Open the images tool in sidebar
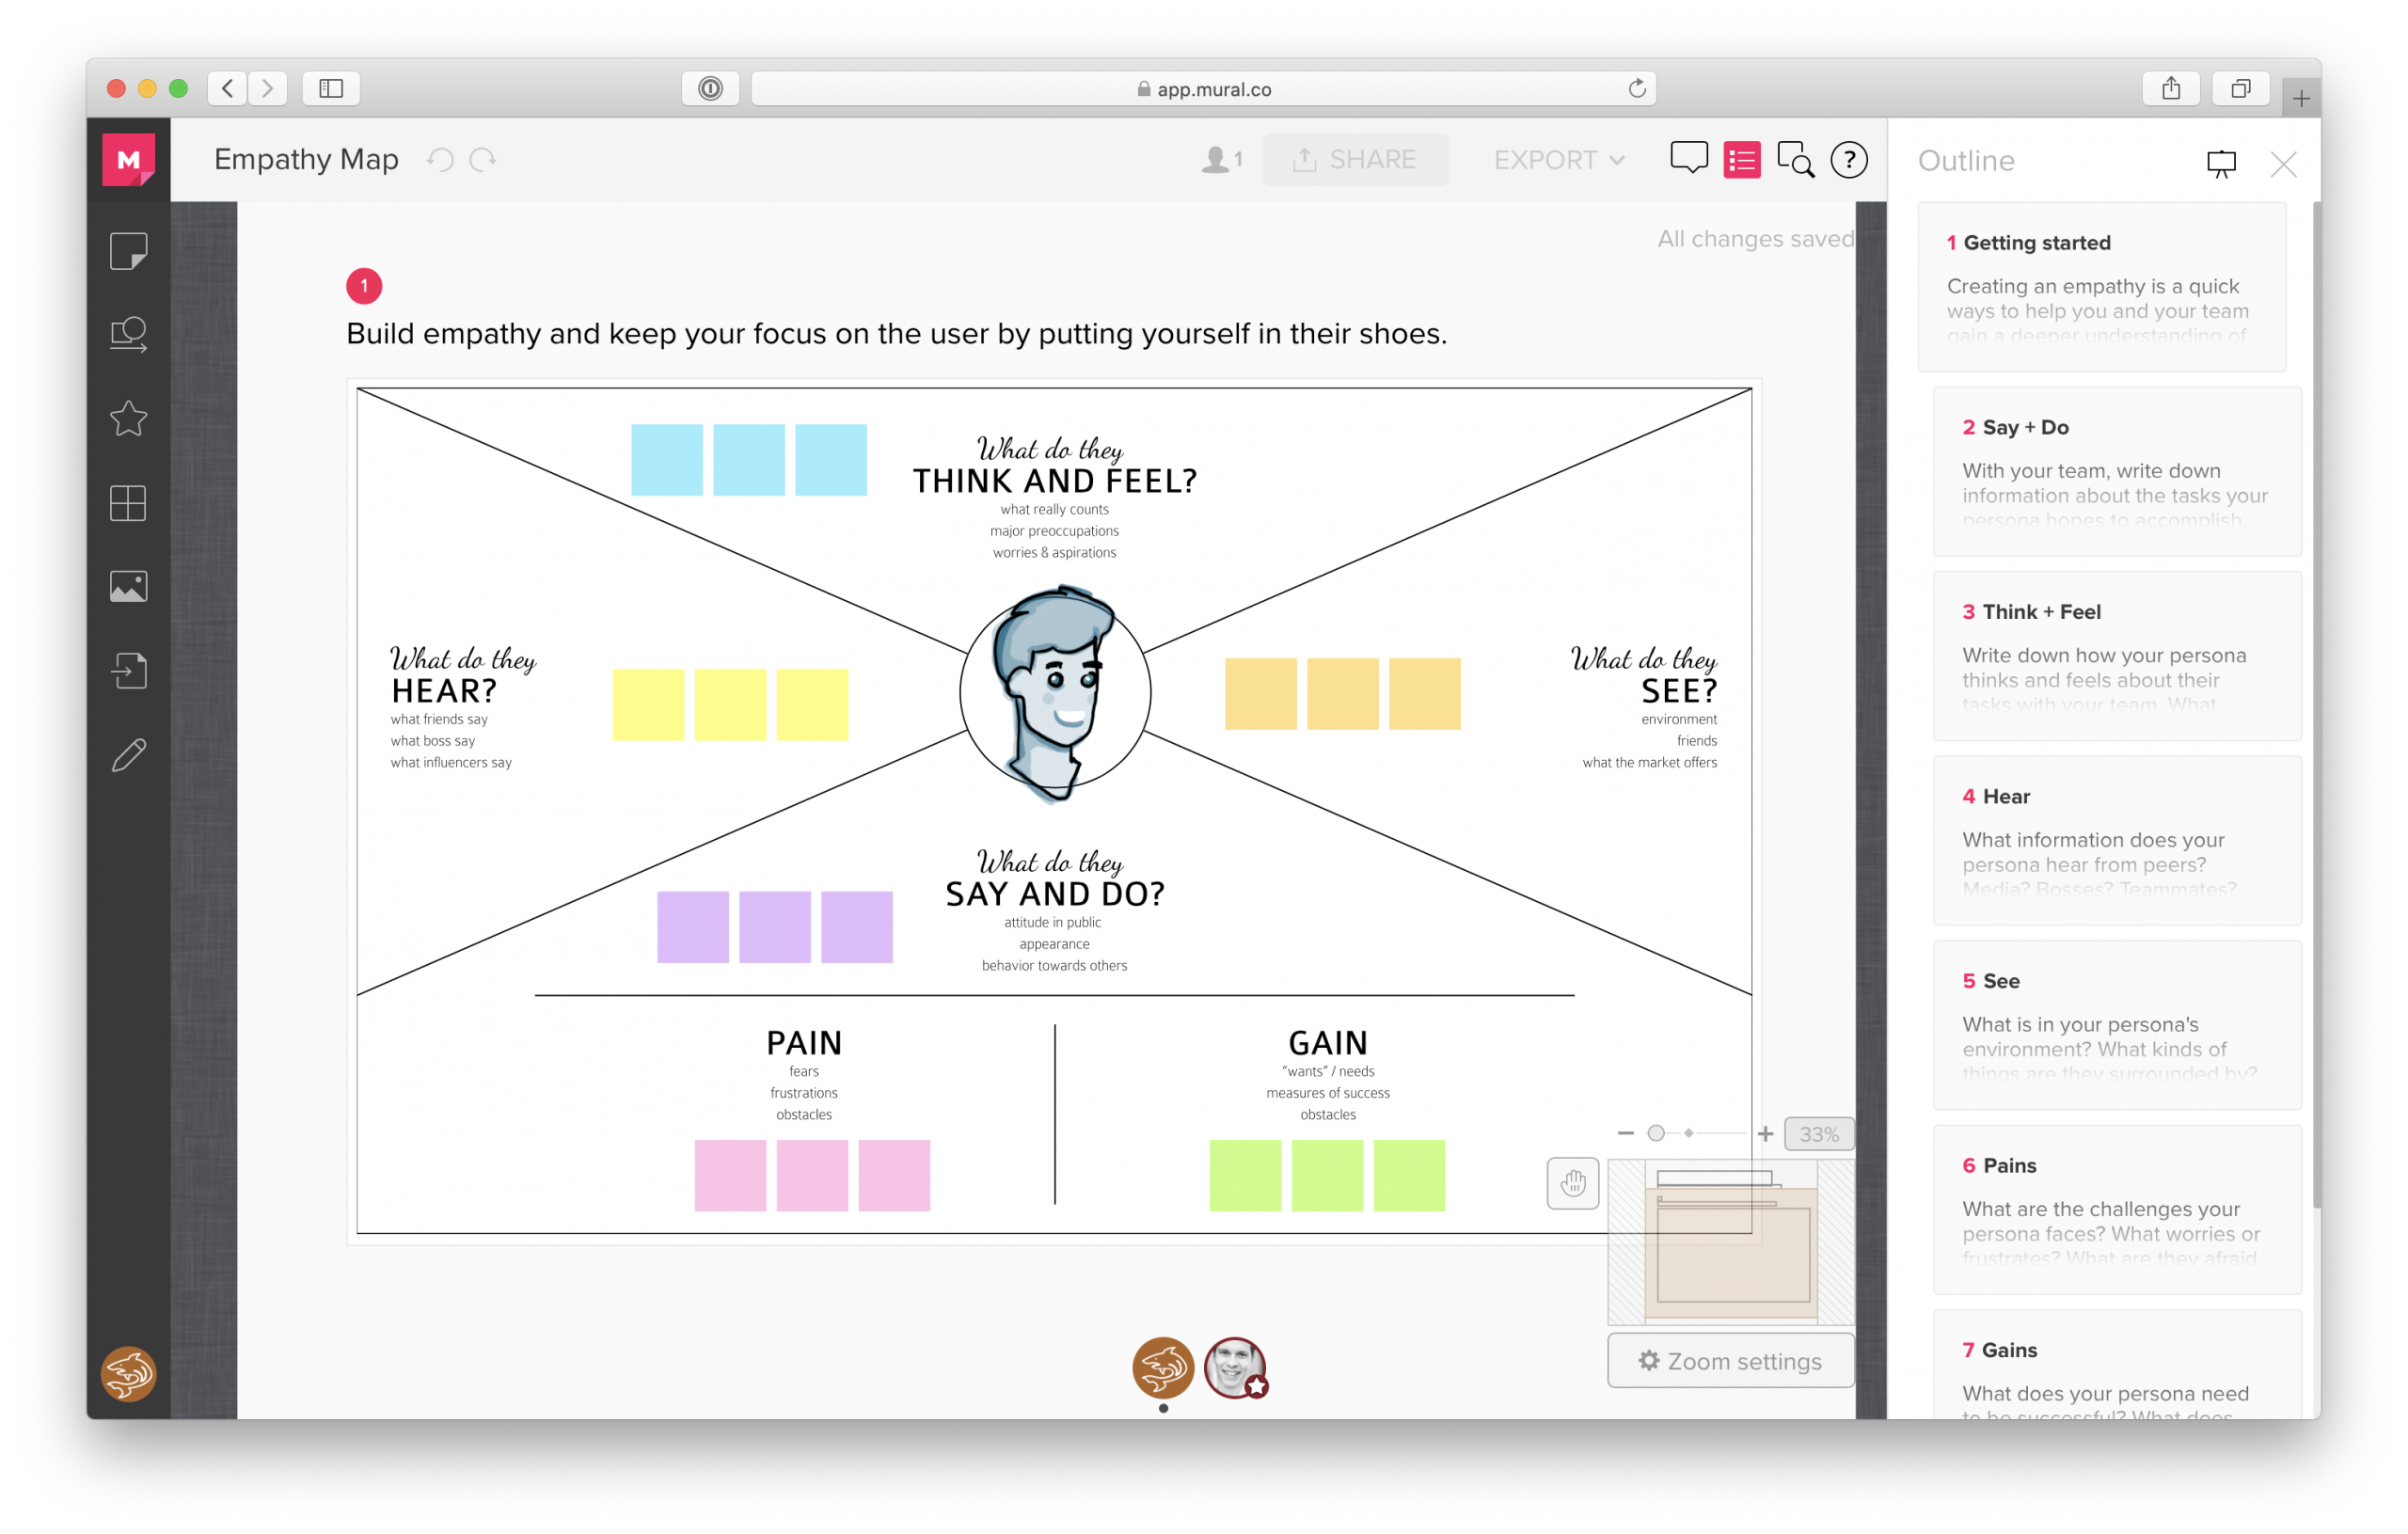The height and width of the screenshot is (1534, 2408). 128,587
